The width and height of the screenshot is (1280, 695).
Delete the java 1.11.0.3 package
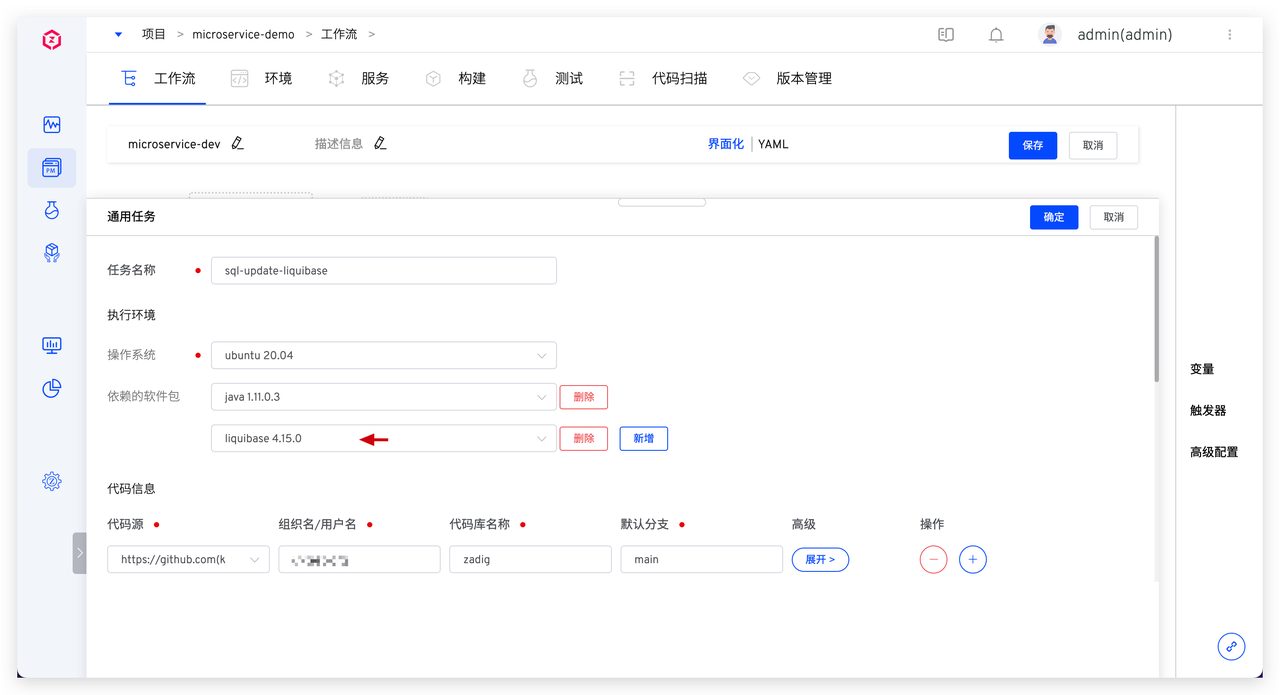[x=584, y=397]
